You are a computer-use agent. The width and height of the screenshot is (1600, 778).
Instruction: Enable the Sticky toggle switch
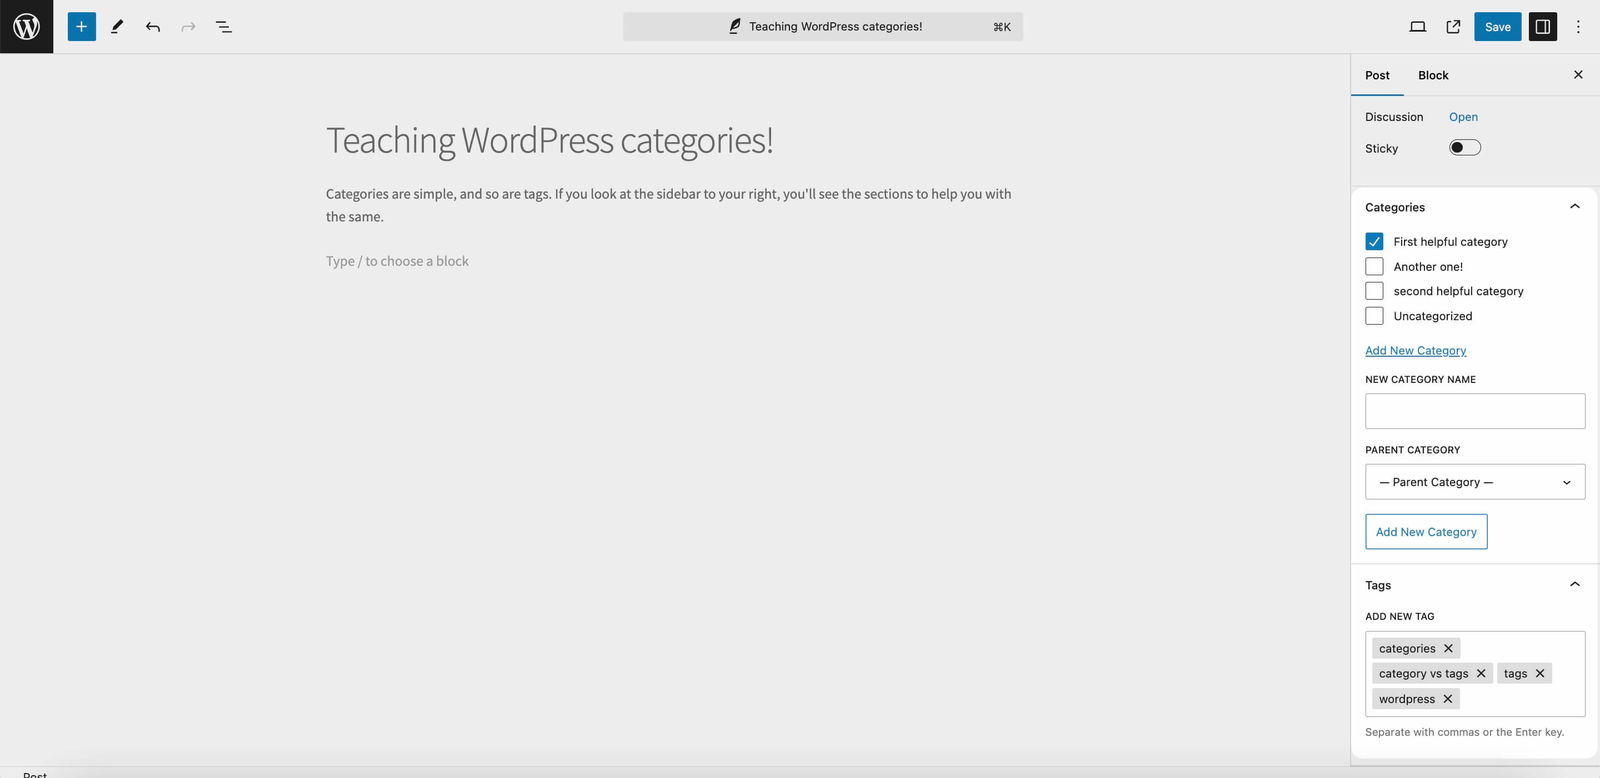[1464, 148]
